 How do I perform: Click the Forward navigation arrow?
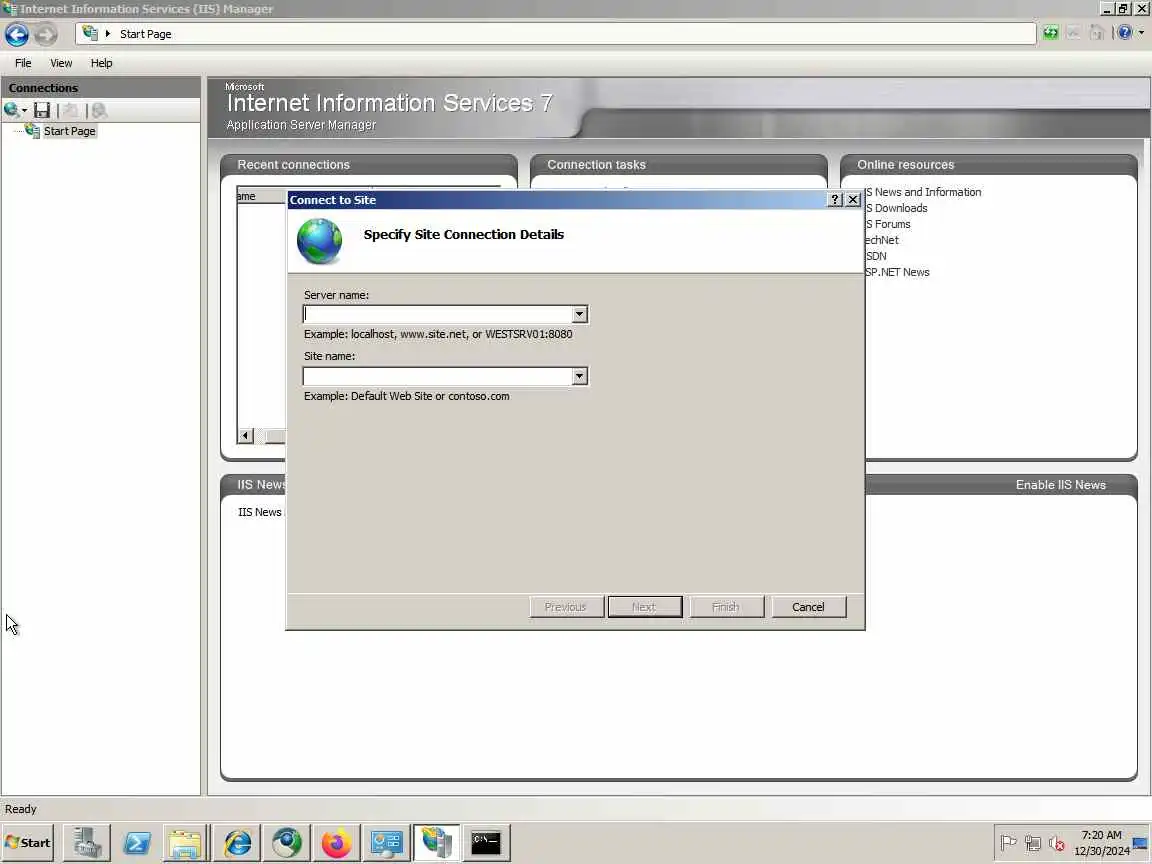coord(46,34)
